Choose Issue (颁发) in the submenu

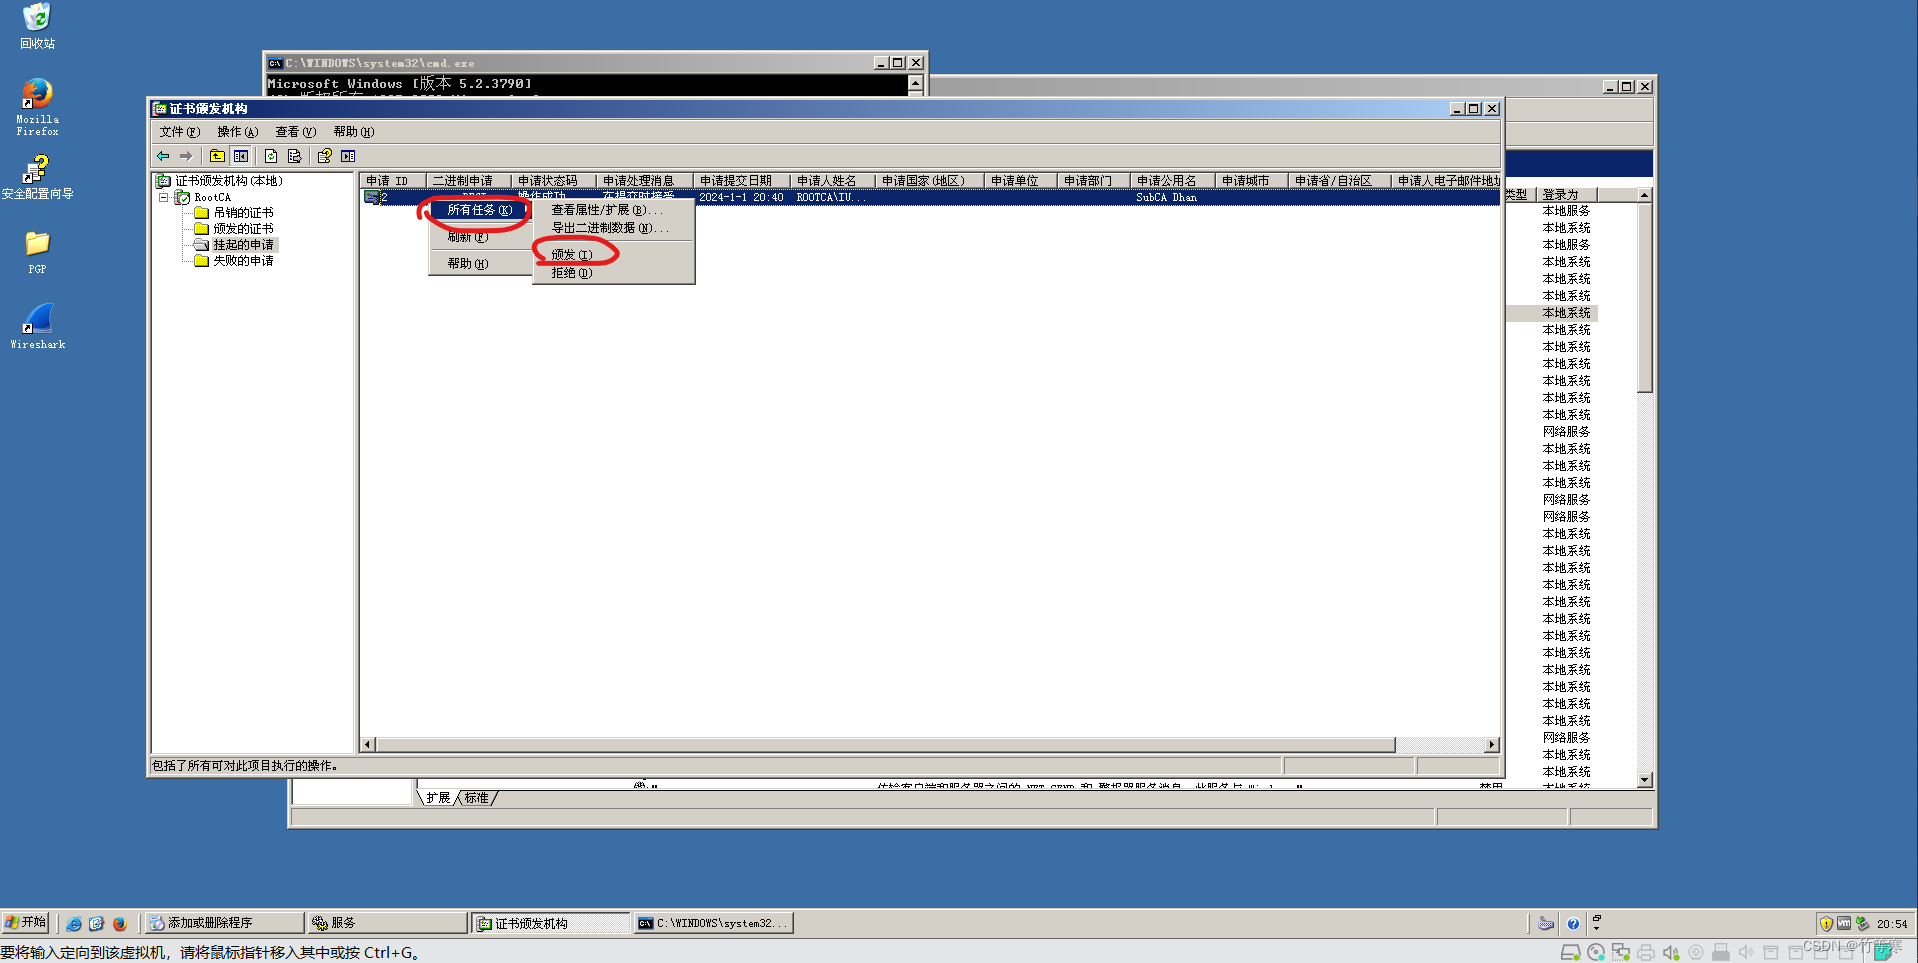tap(614, 255)
